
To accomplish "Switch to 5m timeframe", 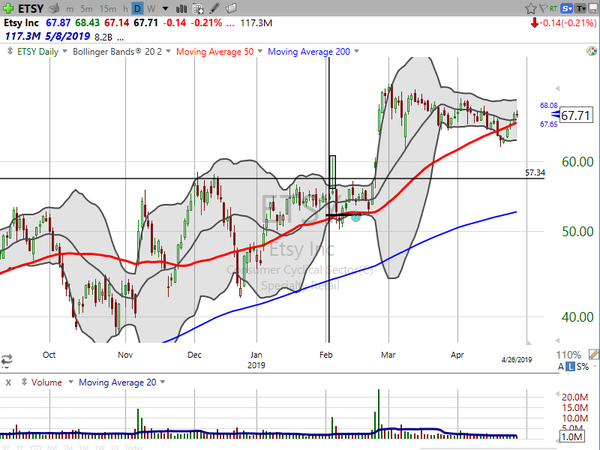I will [x=86, y=8].
